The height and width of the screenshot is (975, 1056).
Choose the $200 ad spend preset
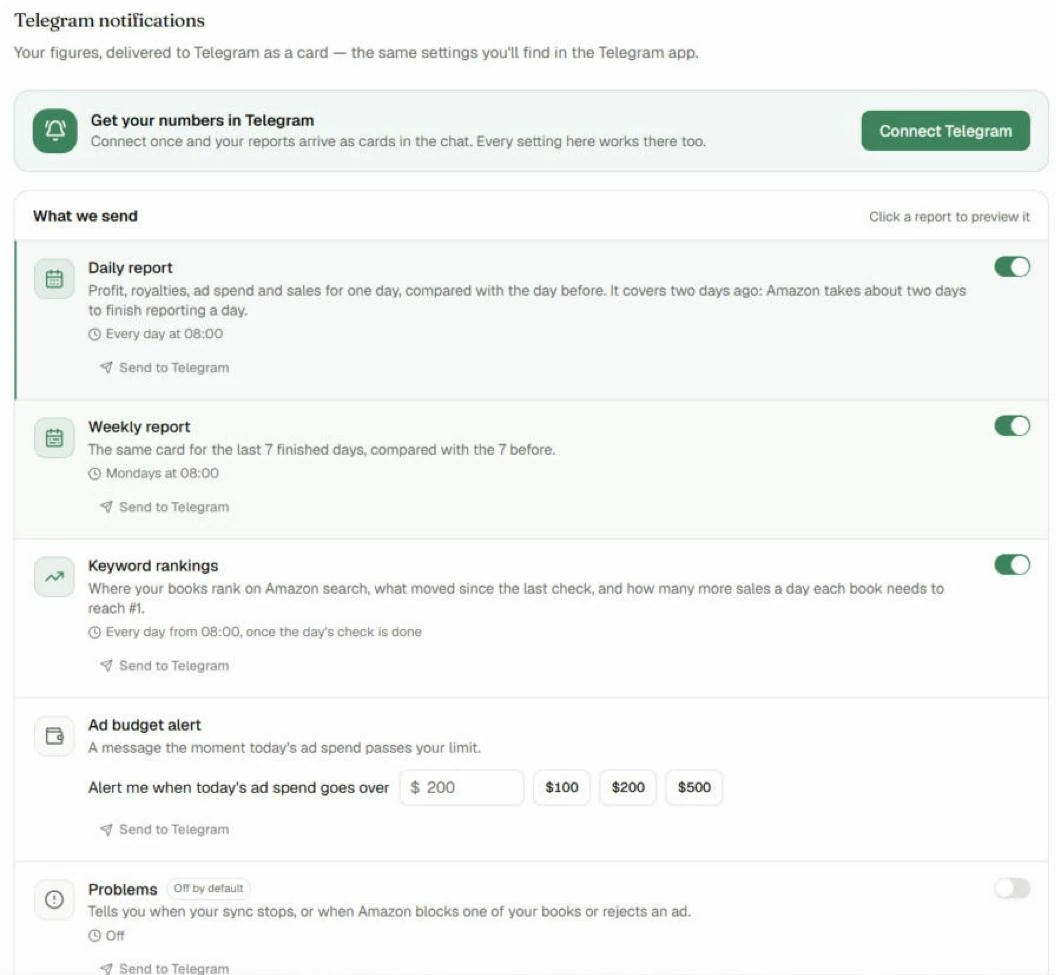(x=628, y=787)
